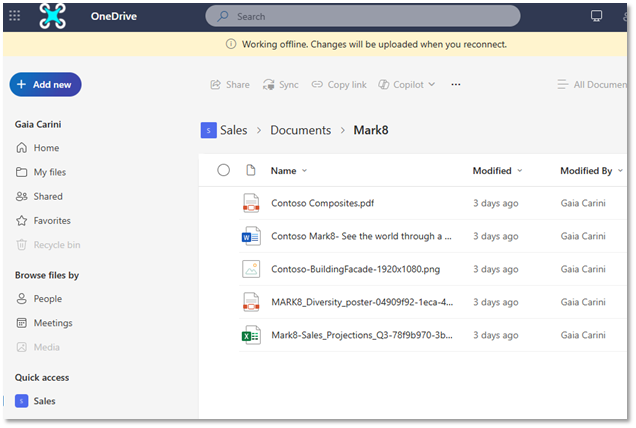Open the Copilot dropdown
The image size is (636, 428).
(x=406, y=84)
